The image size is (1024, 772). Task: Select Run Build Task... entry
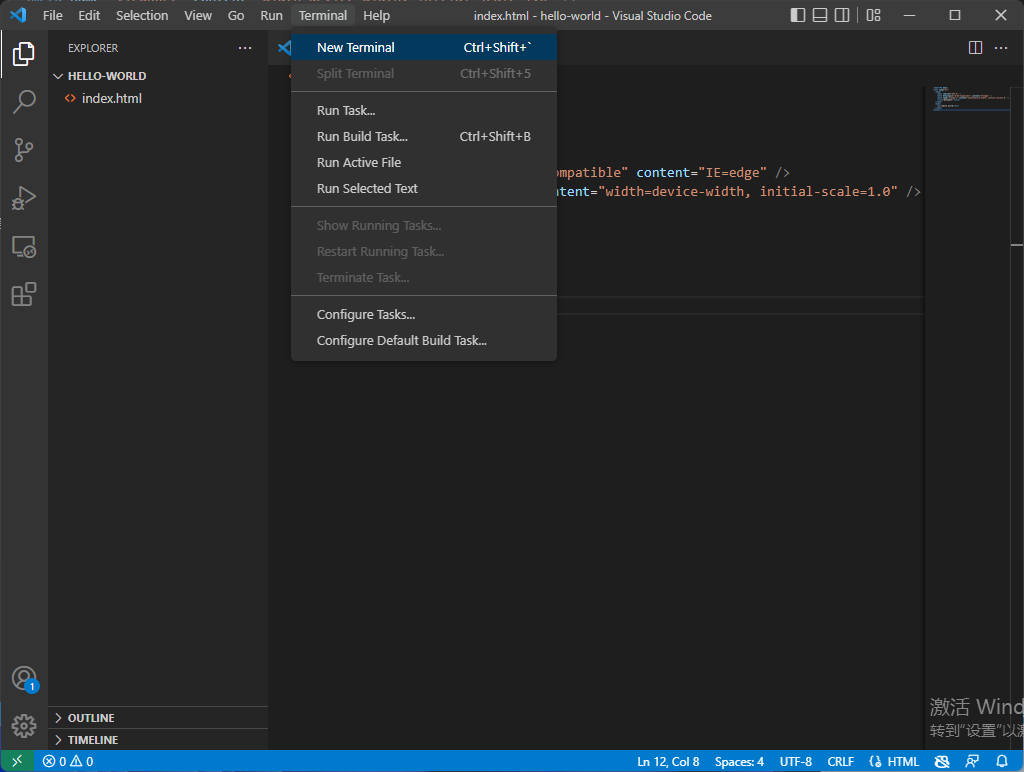424,137
